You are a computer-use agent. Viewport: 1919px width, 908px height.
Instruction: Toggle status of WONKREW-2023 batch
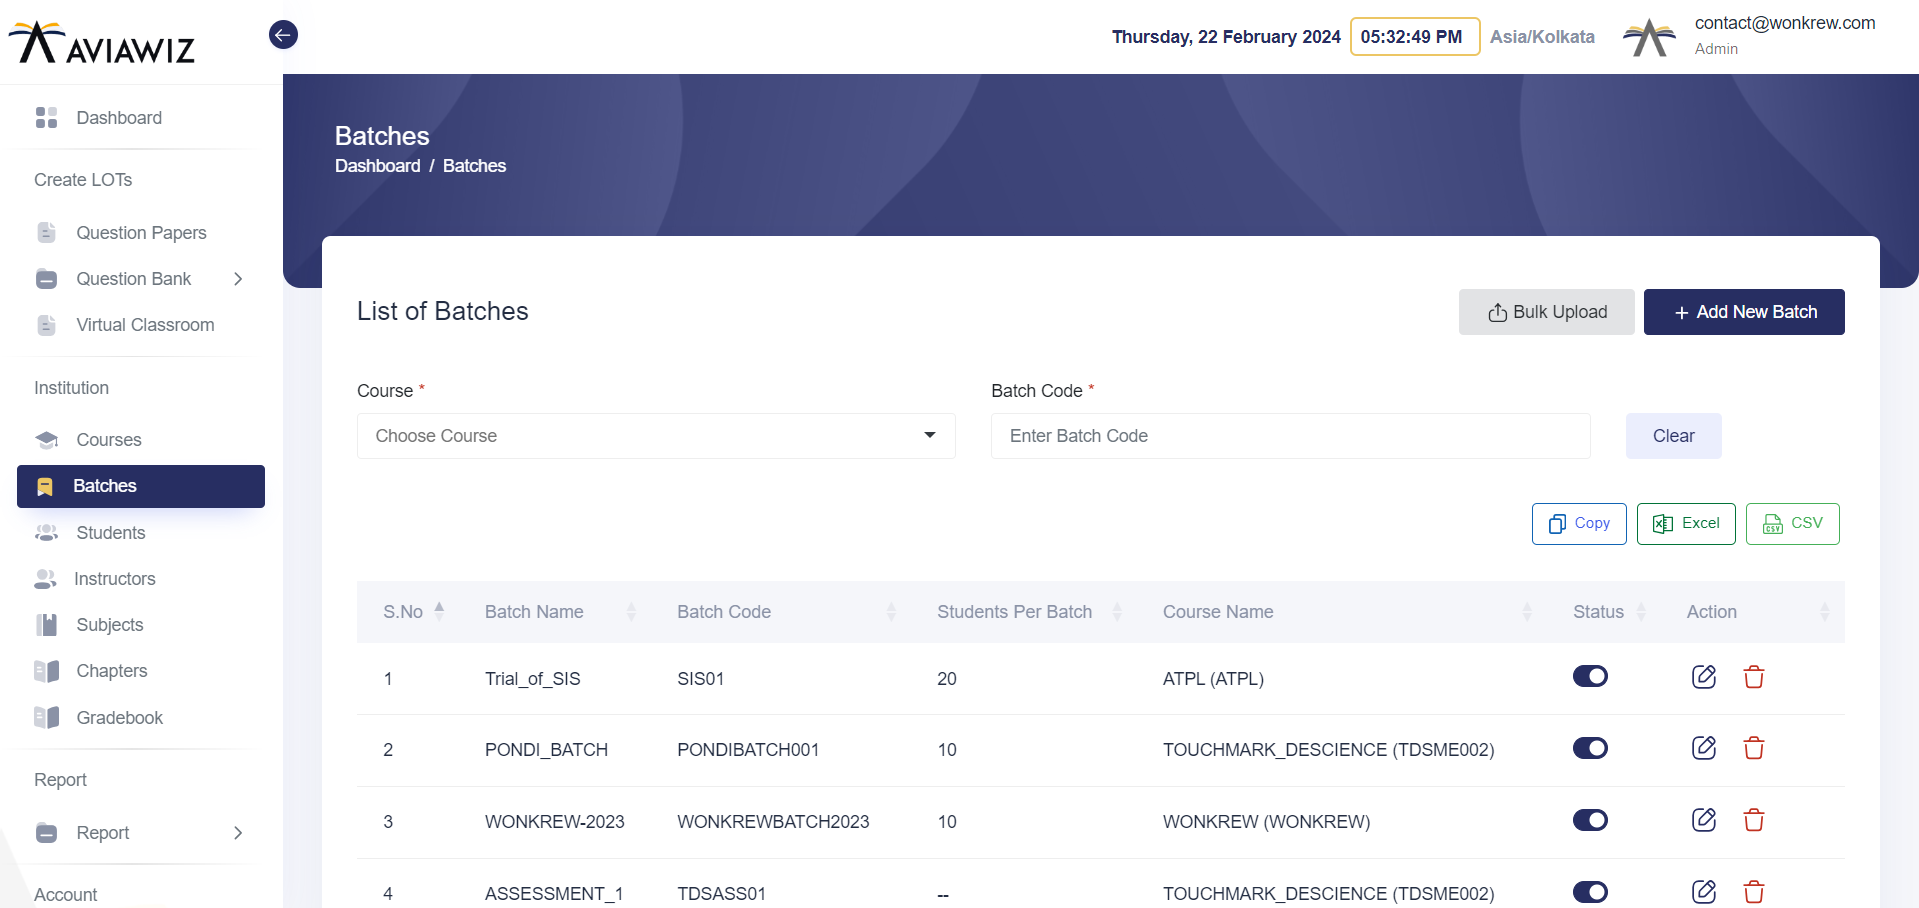tap(1590, 820)
